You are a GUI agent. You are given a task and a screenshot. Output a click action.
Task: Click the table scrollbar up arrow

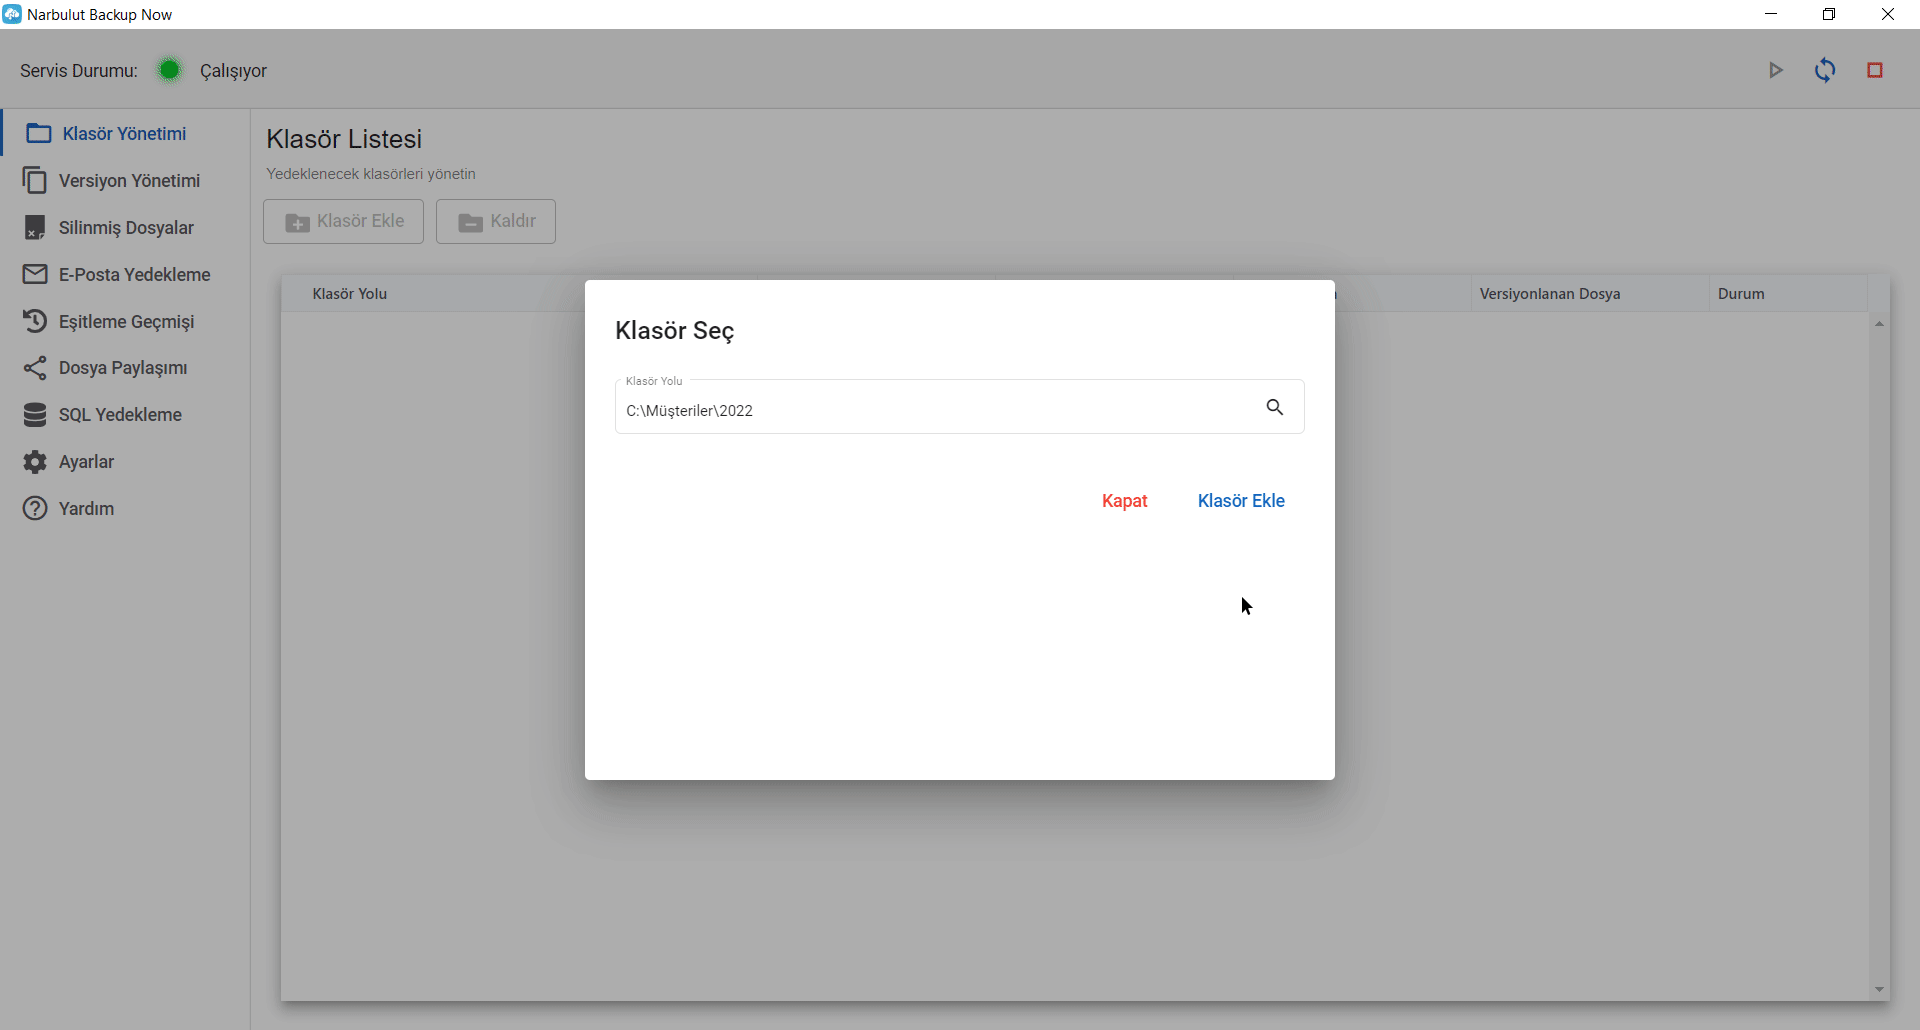point(1880,324)
